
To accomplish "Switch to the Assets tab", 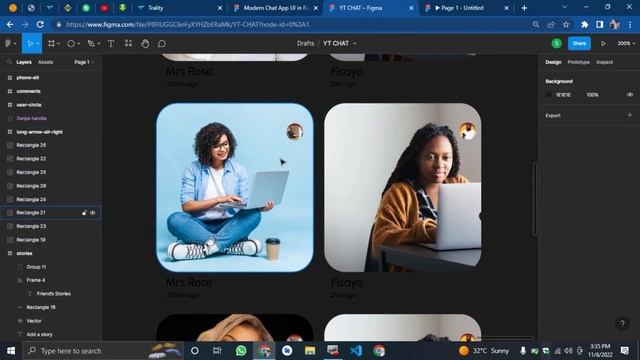I will pos(45,62).
